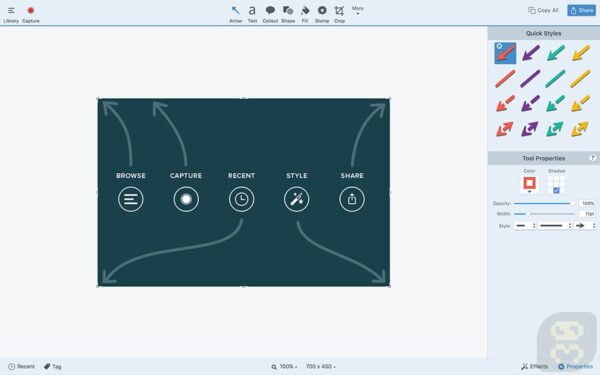600x375 pixels.
Task: Click the Width value field
Action: point(587,214)
